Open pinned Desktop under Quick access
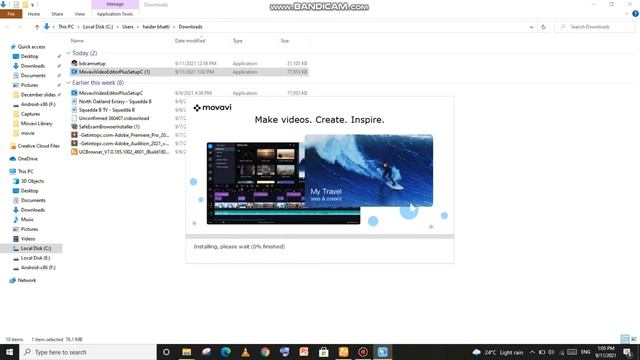The image size is (640, 360). [29, 56]
